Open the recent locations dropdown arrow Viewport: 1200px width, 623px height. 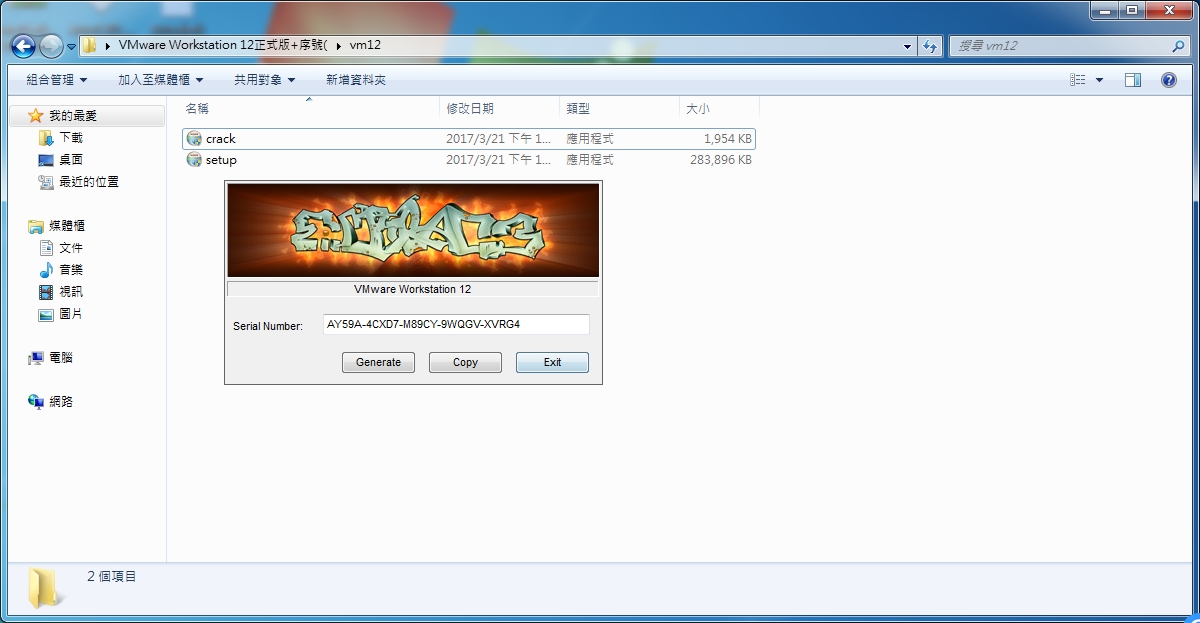pyautogui.click(x=71, y=47)
